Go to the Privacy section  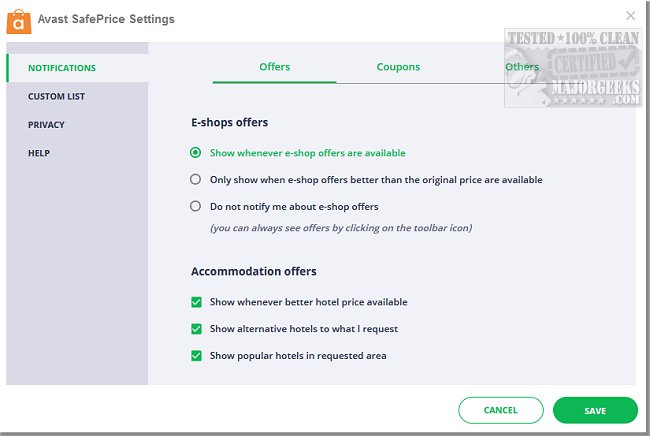[46, 125]
